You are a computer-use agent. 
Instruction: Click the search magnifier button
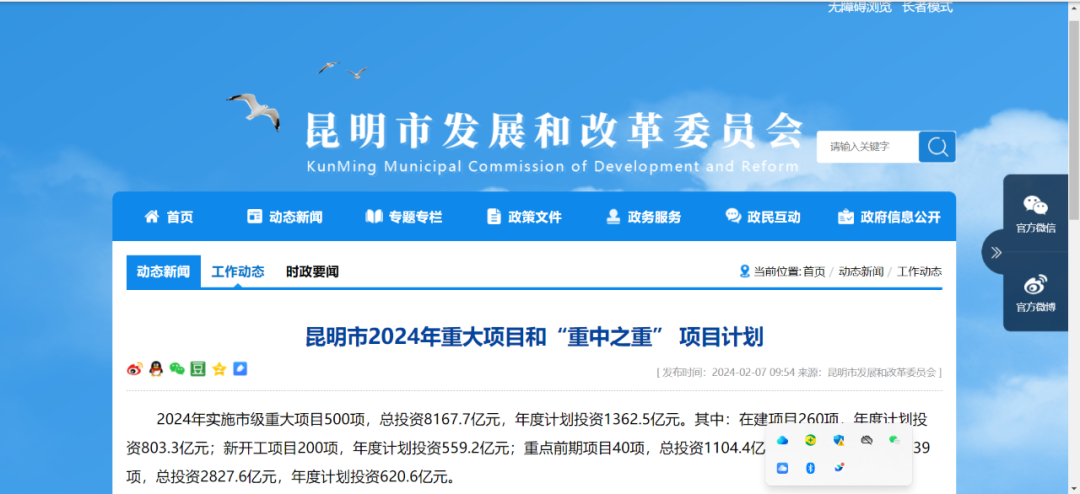point(937,147)
